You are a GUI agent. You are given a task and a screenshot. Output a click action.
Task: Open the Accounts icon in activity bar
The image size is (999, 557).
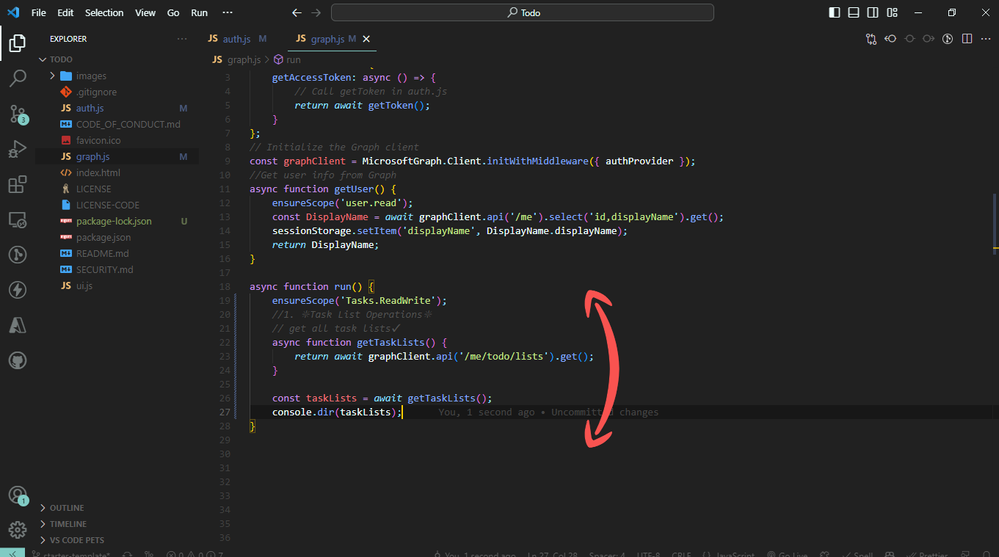point(17,495)
